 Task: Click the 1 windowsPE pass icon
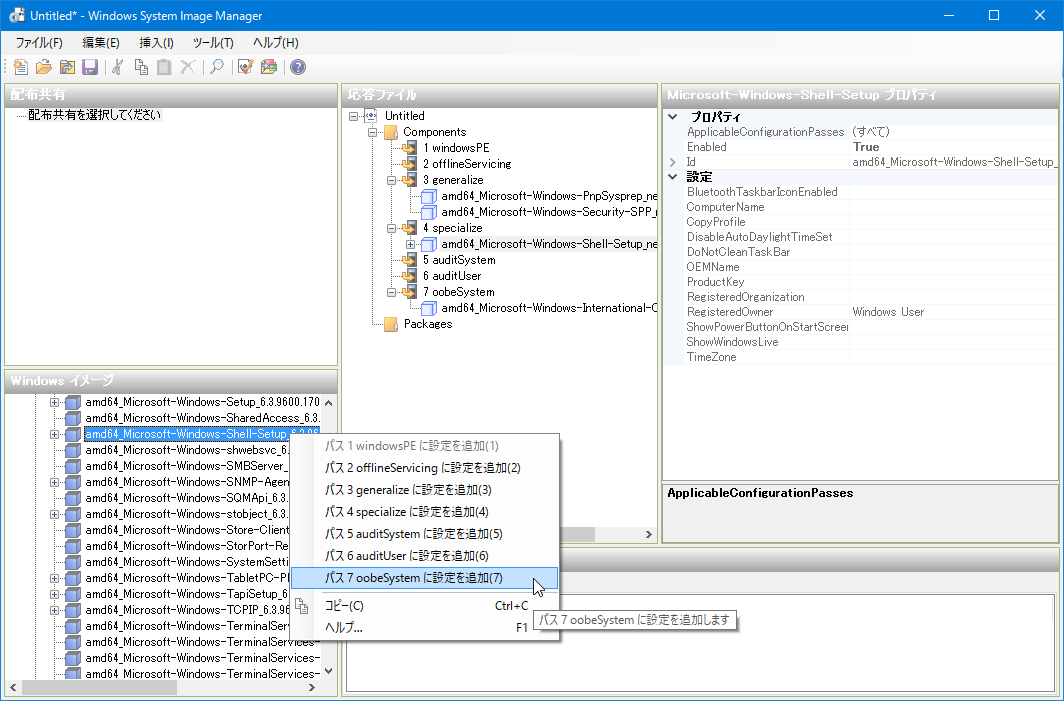tap(409, 148)
